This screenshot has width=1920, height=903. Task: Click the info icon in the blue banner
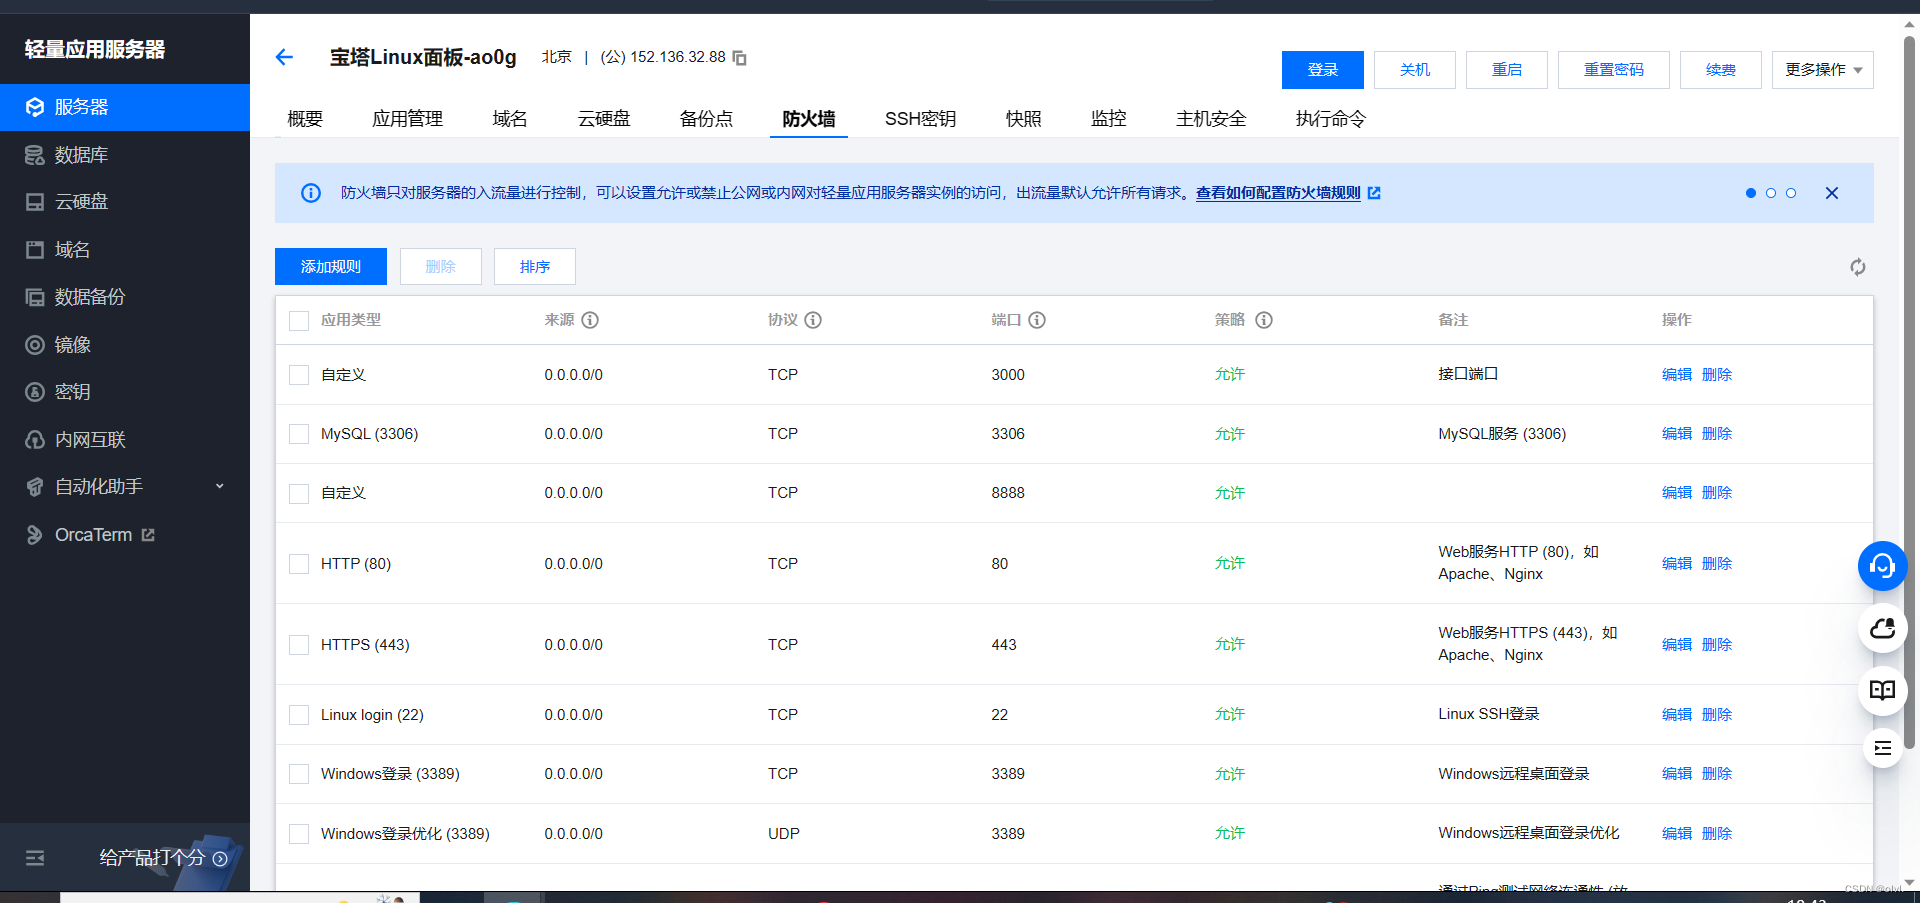coord(311,193)
